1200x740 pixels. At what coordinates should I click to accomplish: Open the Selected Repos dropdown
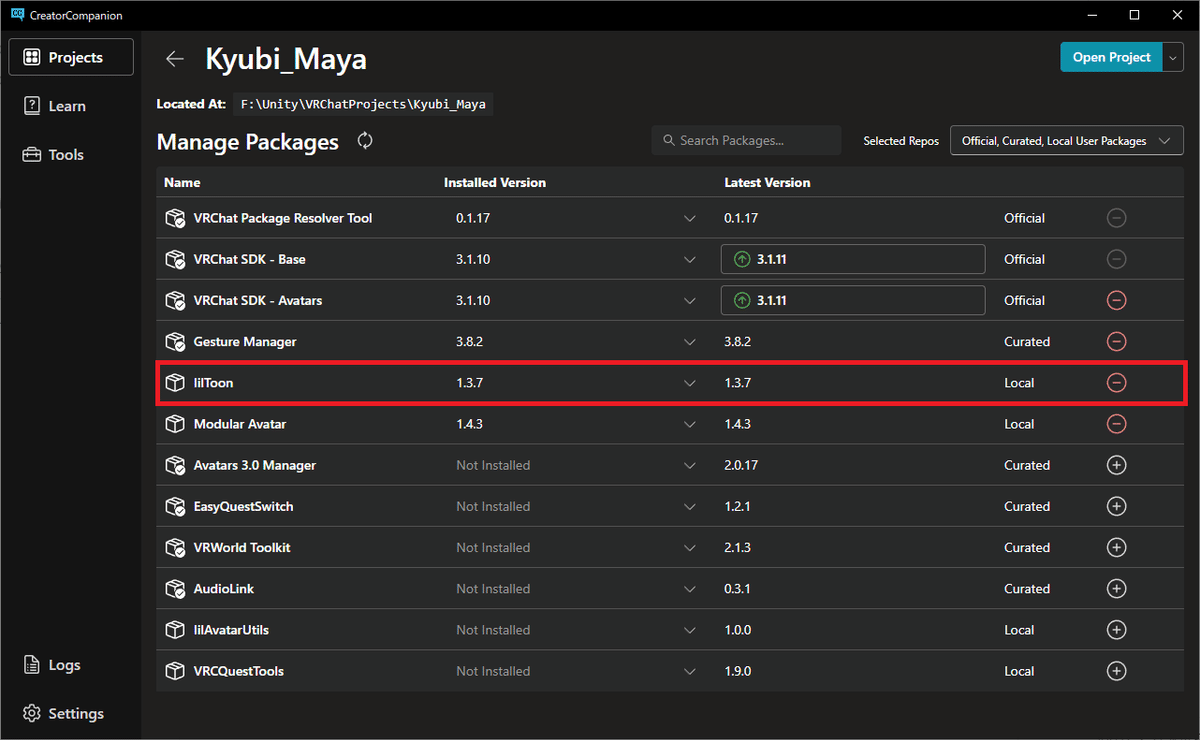coord(1066,141)
